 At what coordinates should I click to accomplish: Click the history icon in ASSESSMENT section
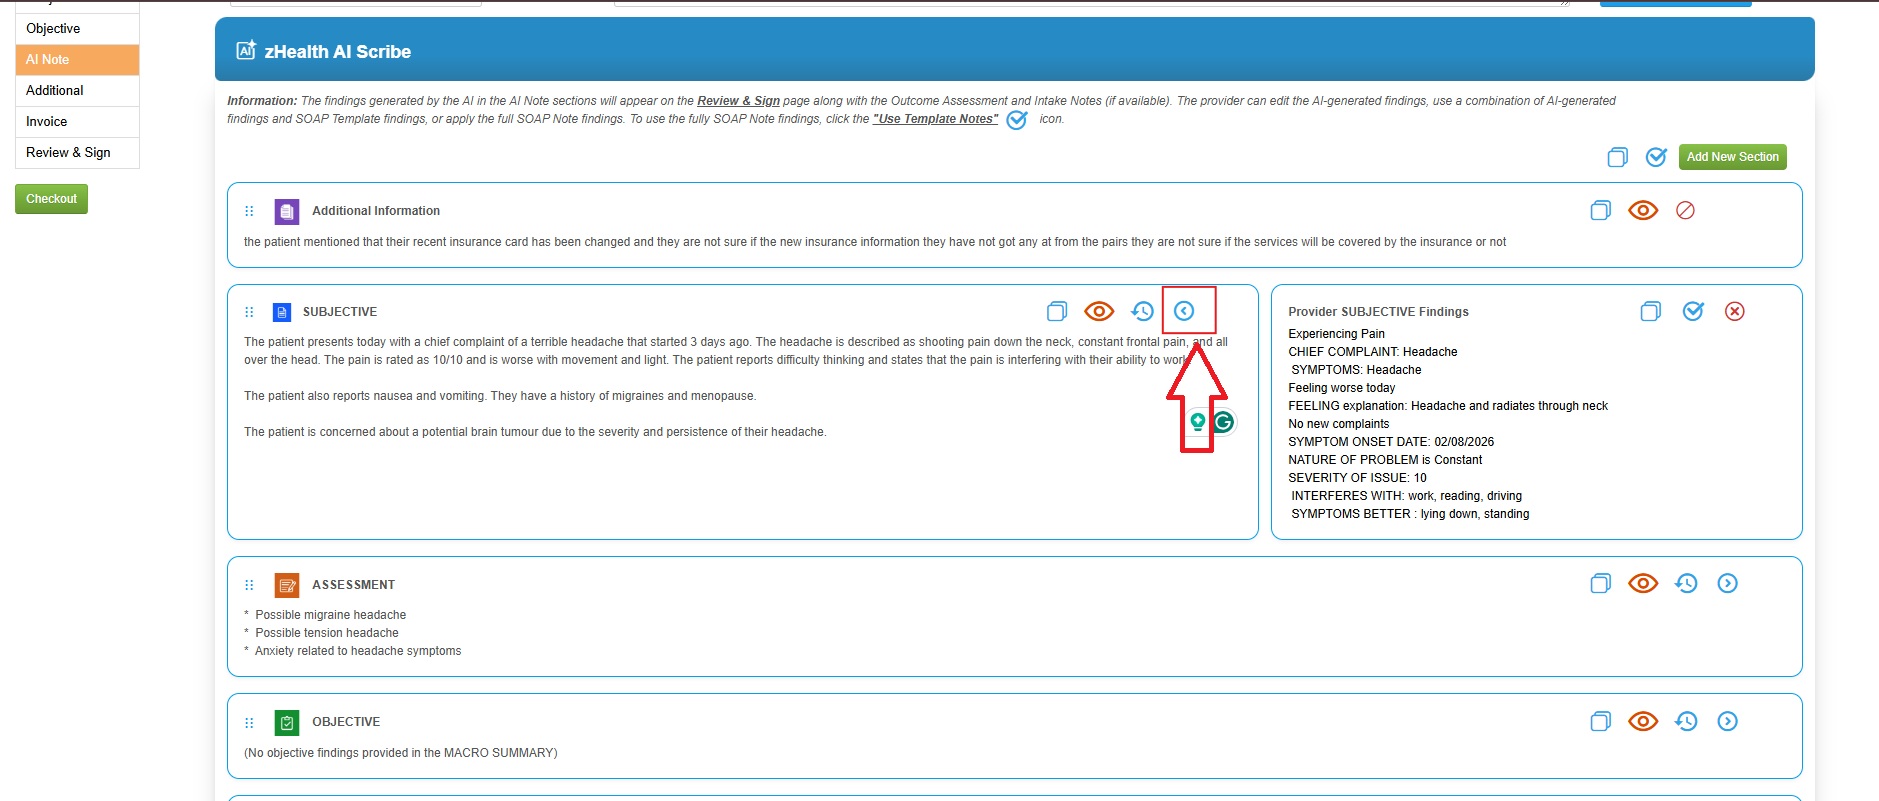pyautogui.click(x=1686, y=583)
